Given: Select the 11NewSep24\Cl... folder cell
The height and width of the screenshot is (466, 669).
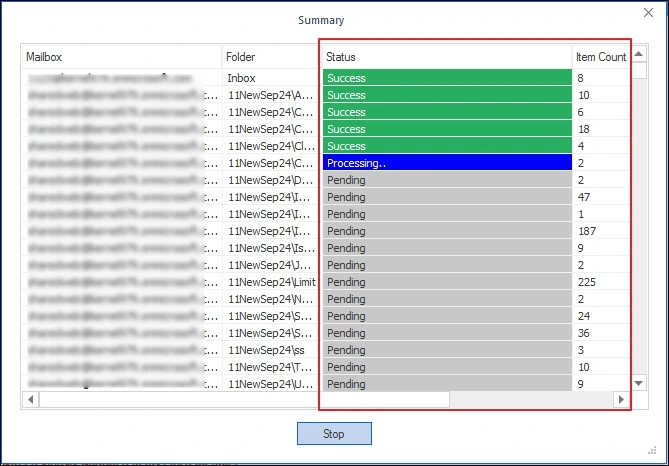Looking at the screenshot, I should click(x=270, y=146).
